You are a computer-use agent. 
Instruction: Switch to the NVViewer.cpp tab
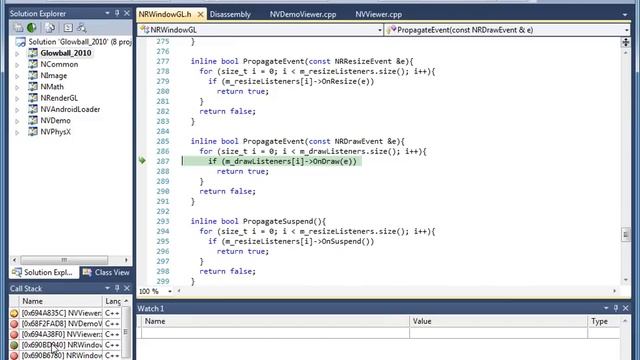pos(378,14)
